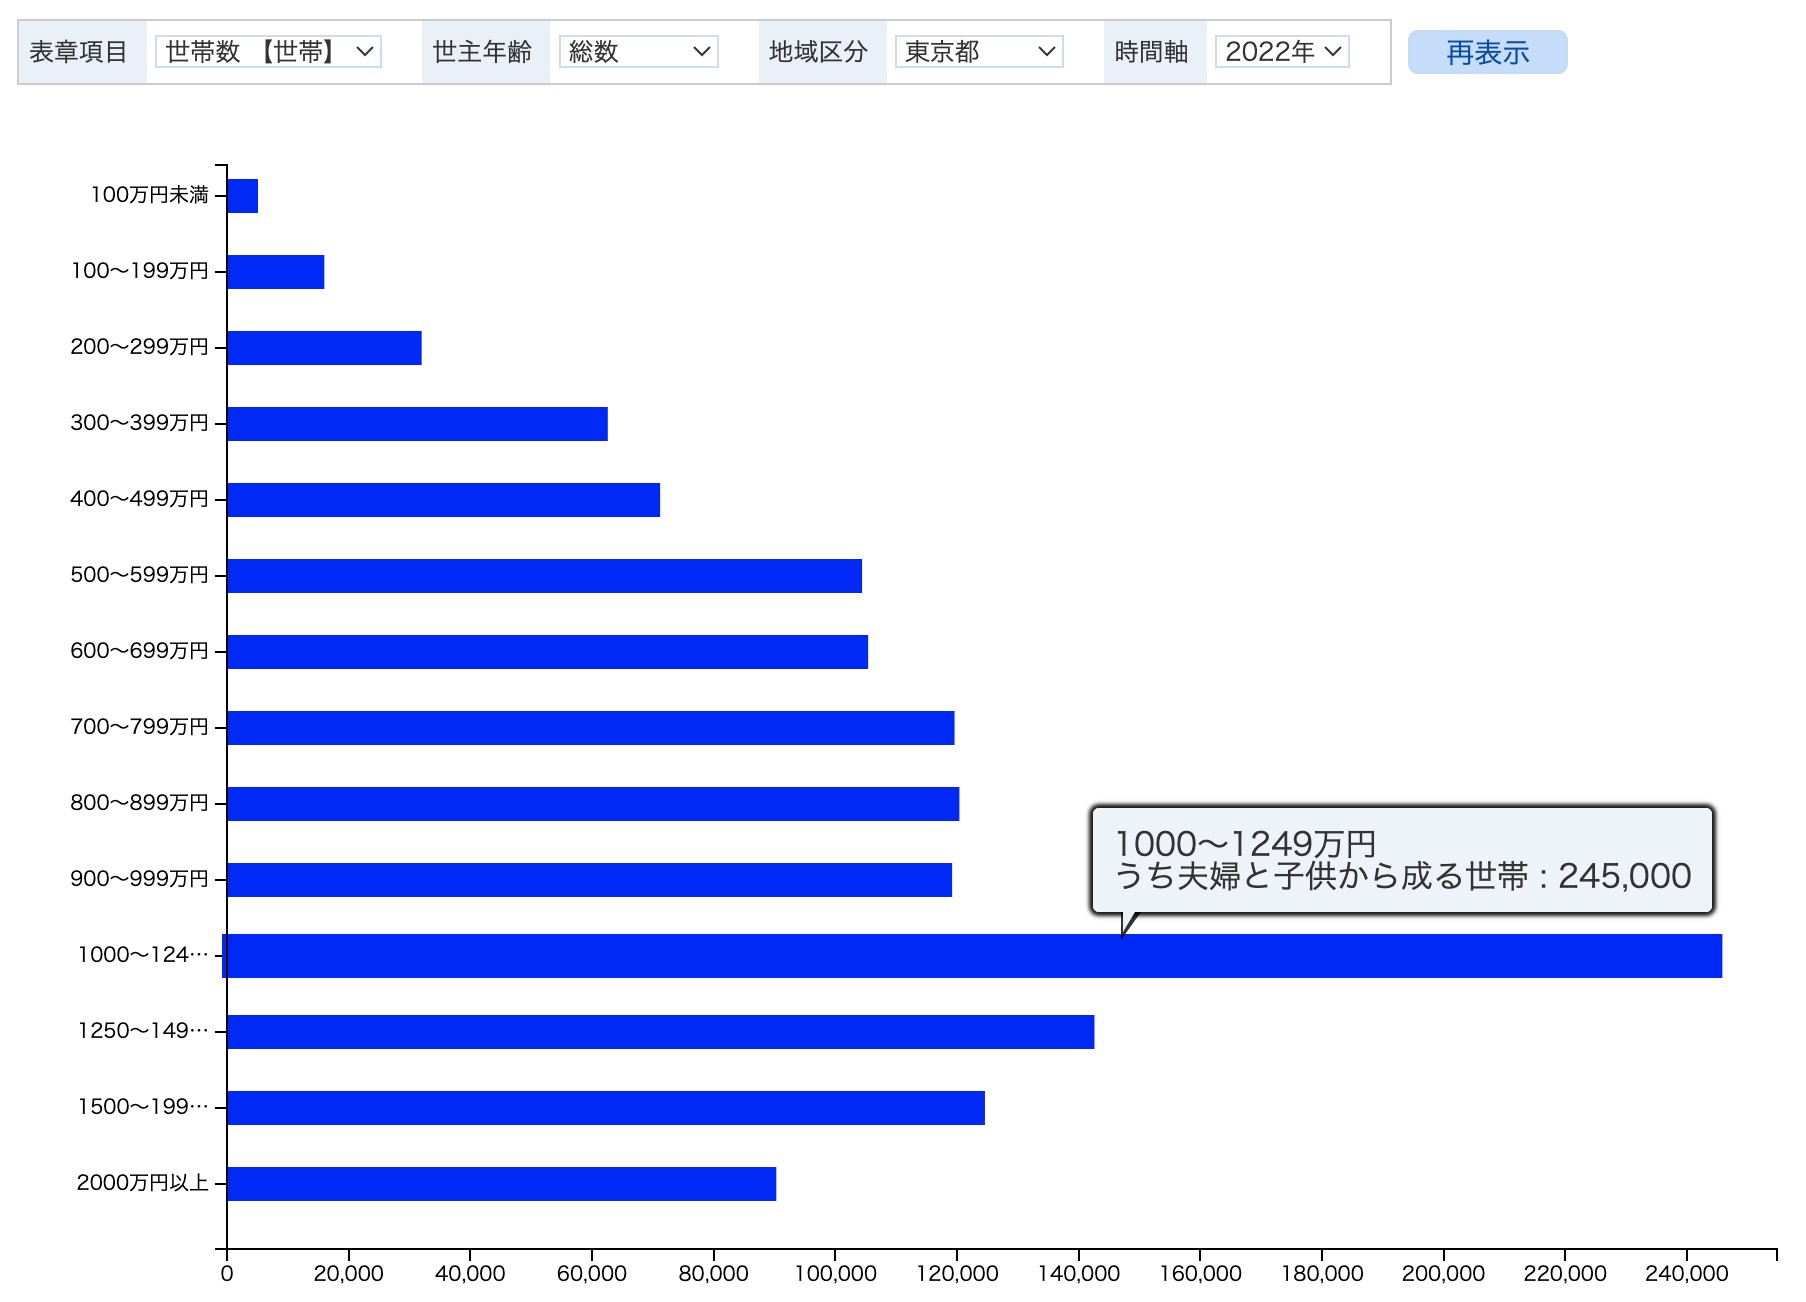
Task: Select the 1250〜149… bar
Action: 660,1032
